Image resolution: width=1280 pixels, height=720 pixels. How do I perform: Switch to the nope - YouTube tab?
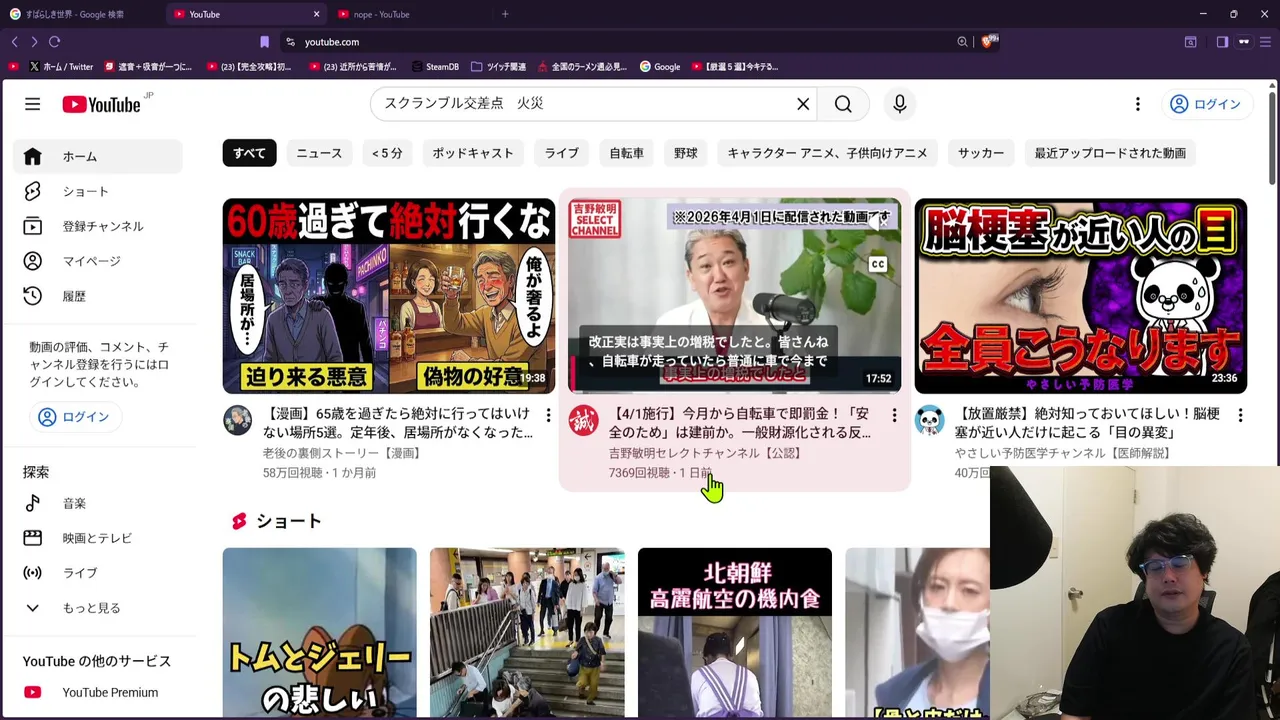click(x=405, y=14)
